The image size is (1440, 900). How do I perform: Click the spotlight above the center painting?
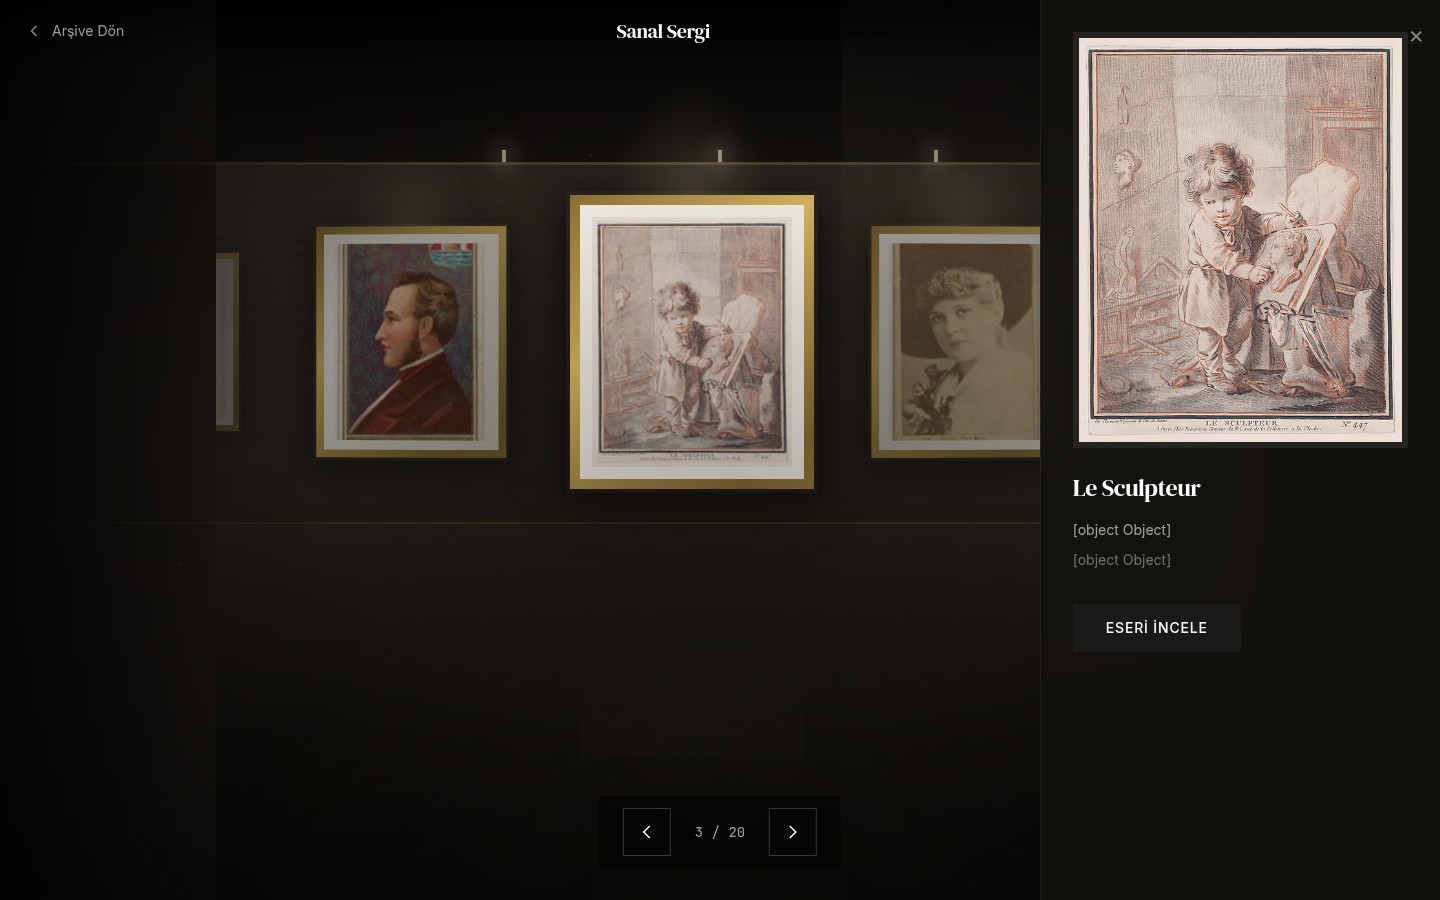click(720, 156)
